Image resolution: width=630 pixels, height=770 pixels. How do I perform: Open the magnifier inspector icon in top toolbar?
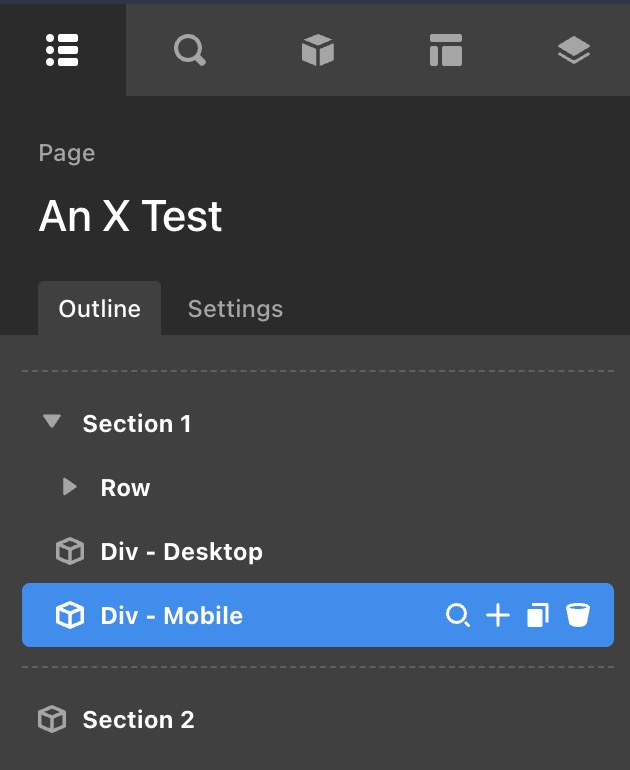(x=189, y=49)
